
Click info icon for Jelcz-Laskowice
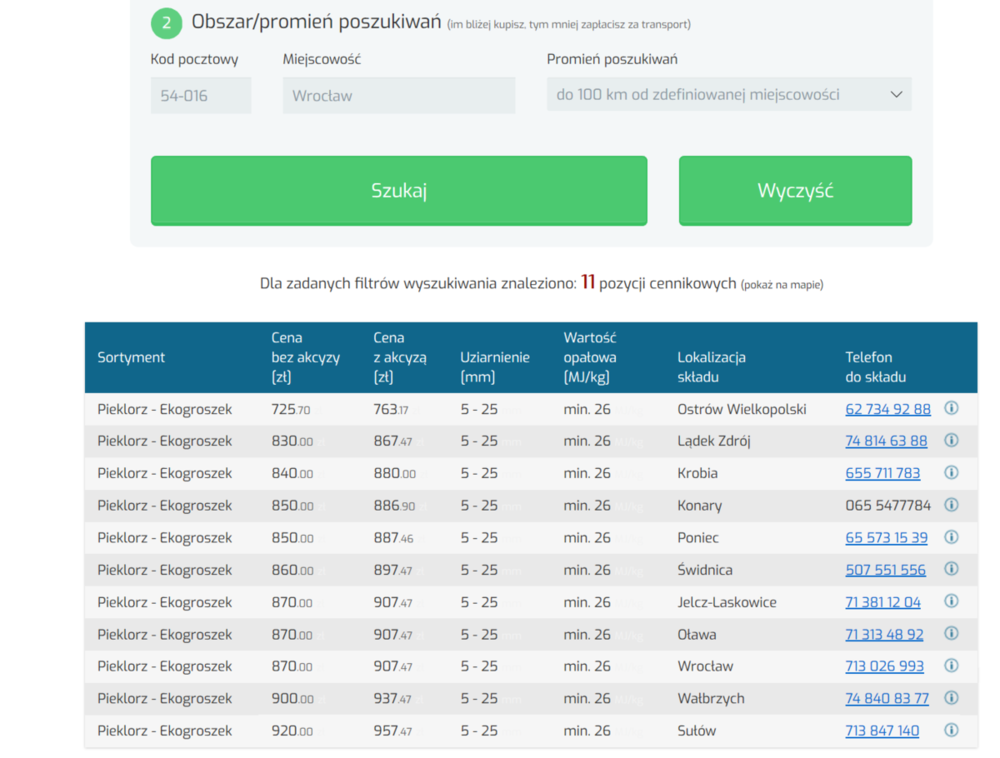951,601
